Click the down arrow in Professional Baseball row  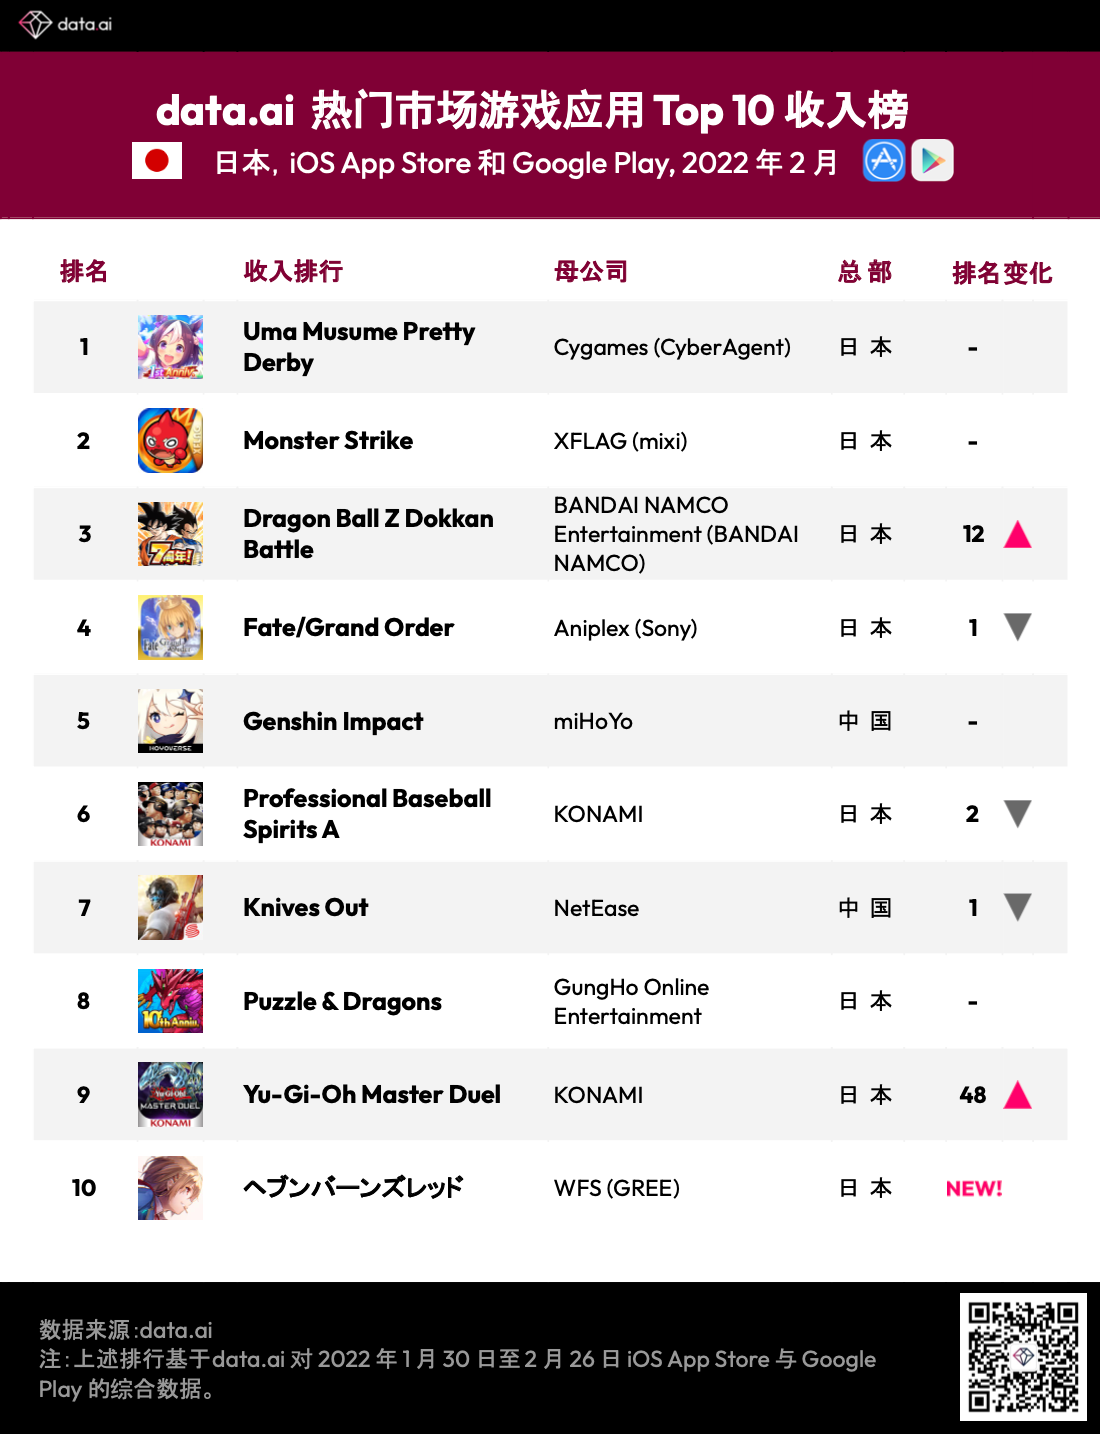(1017, 814)
